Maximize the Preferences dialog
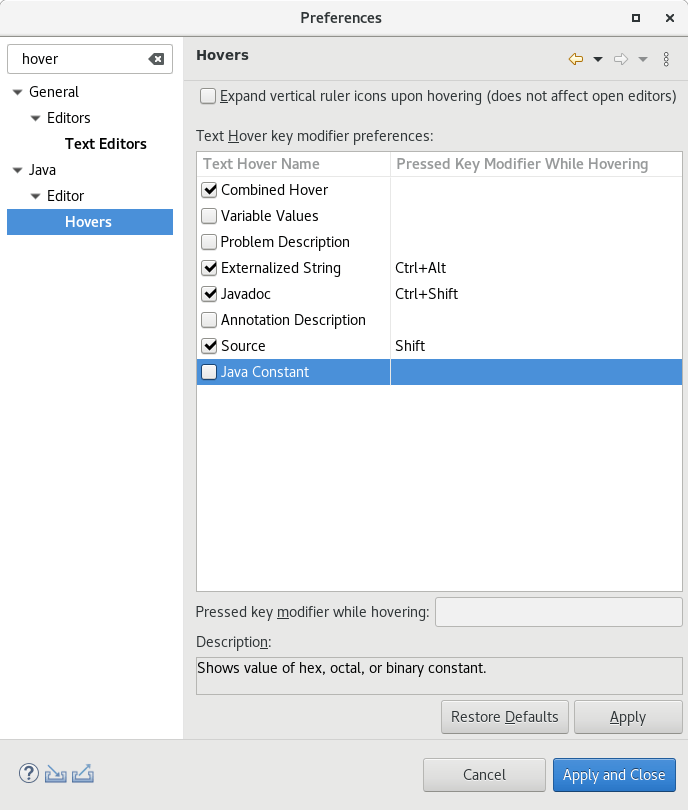 636,18
